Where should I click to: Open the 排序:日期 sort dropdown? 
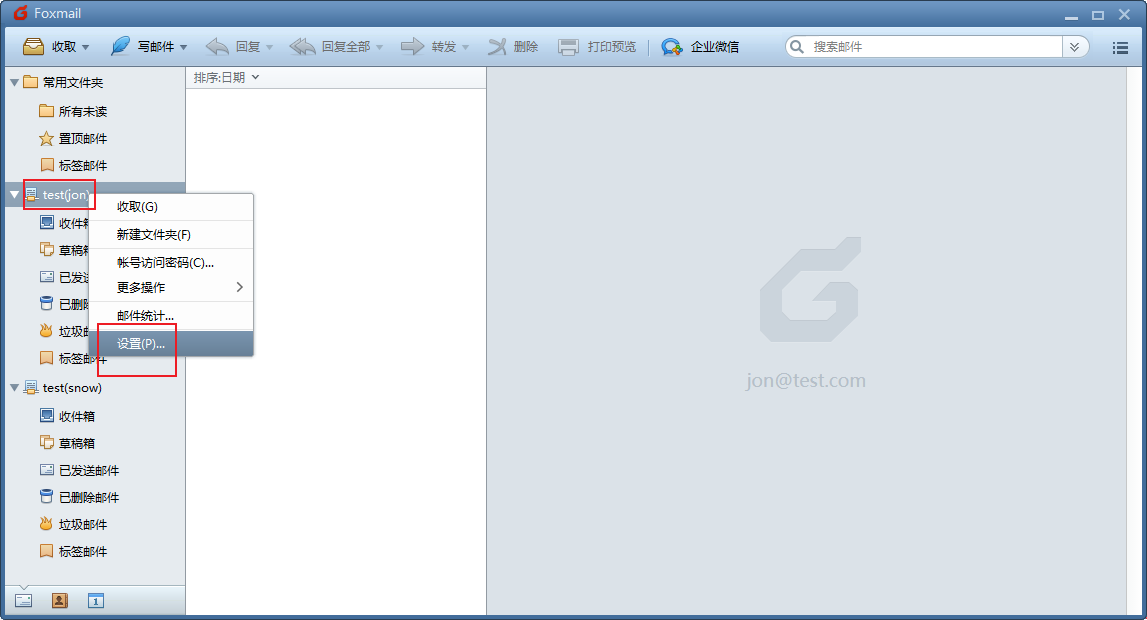tap(227, 78)
